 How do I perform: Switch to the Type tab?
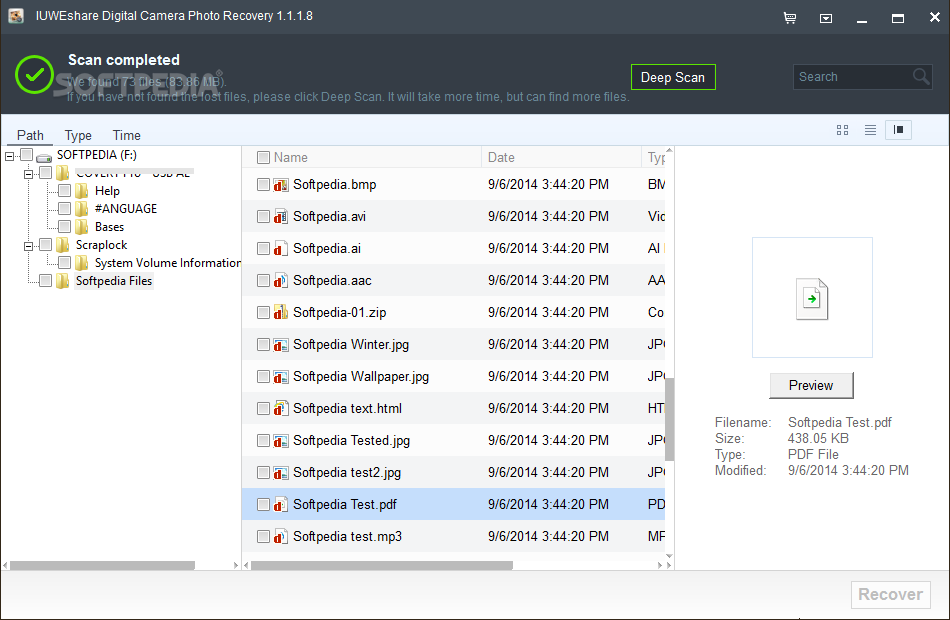pos(78,135)
